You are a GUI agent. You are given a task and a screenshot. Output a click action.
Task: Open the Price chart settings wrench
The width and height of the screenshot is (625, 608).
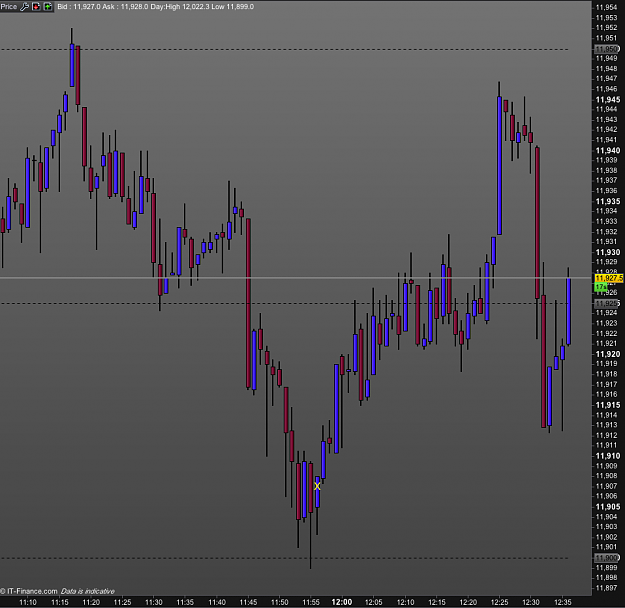click(24, 6)
